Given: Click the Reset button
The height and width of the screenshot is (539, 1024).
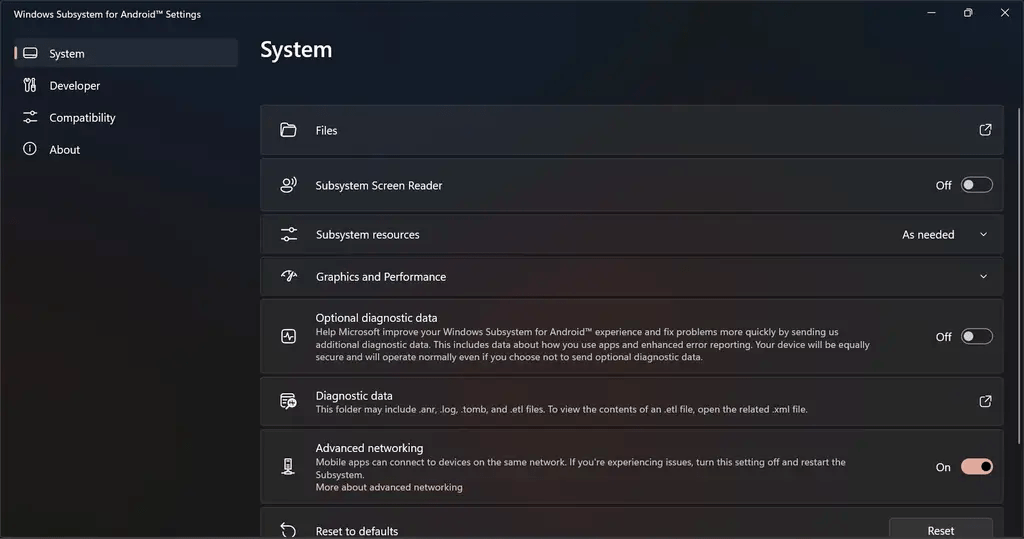Looking at the screenshot, I should [x=940, y=529].
